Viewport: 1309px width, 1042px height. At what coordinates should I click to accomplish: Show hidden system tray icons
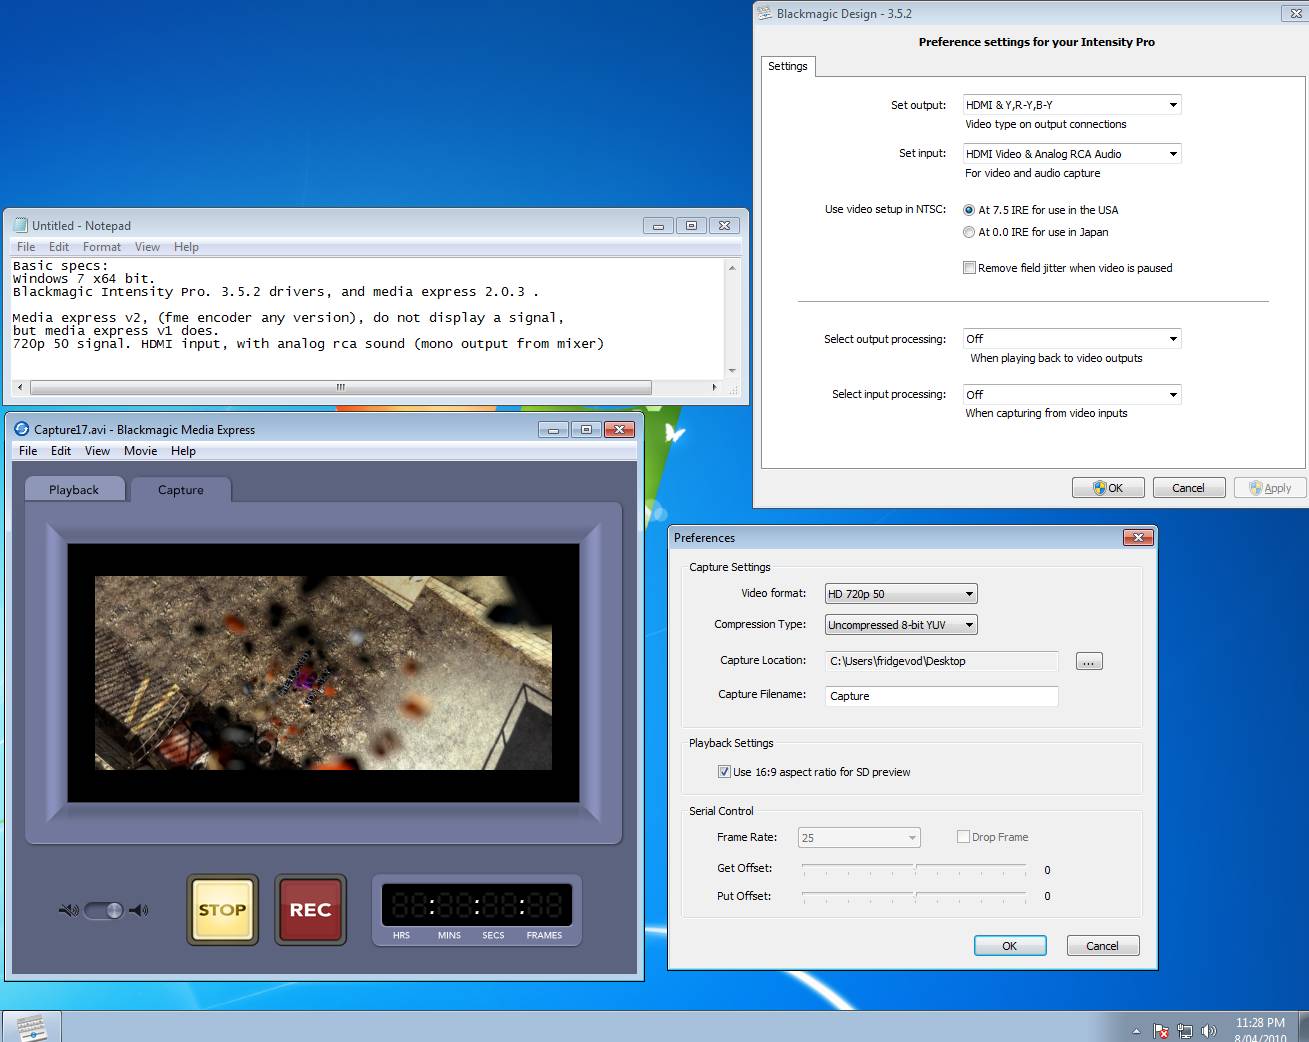point(1136,1030)
